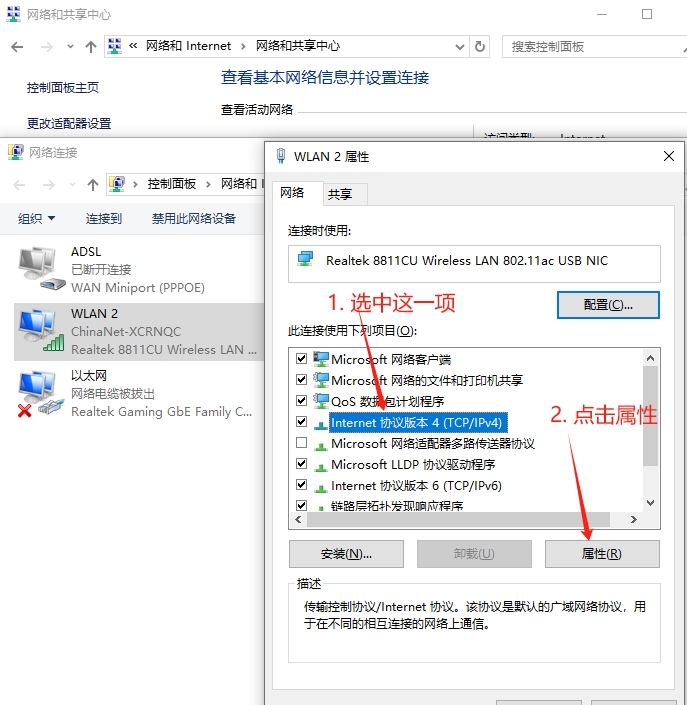
Task: Go up one level in 网络连接 window
Action: pyautogui.click(x=93, y=184)
